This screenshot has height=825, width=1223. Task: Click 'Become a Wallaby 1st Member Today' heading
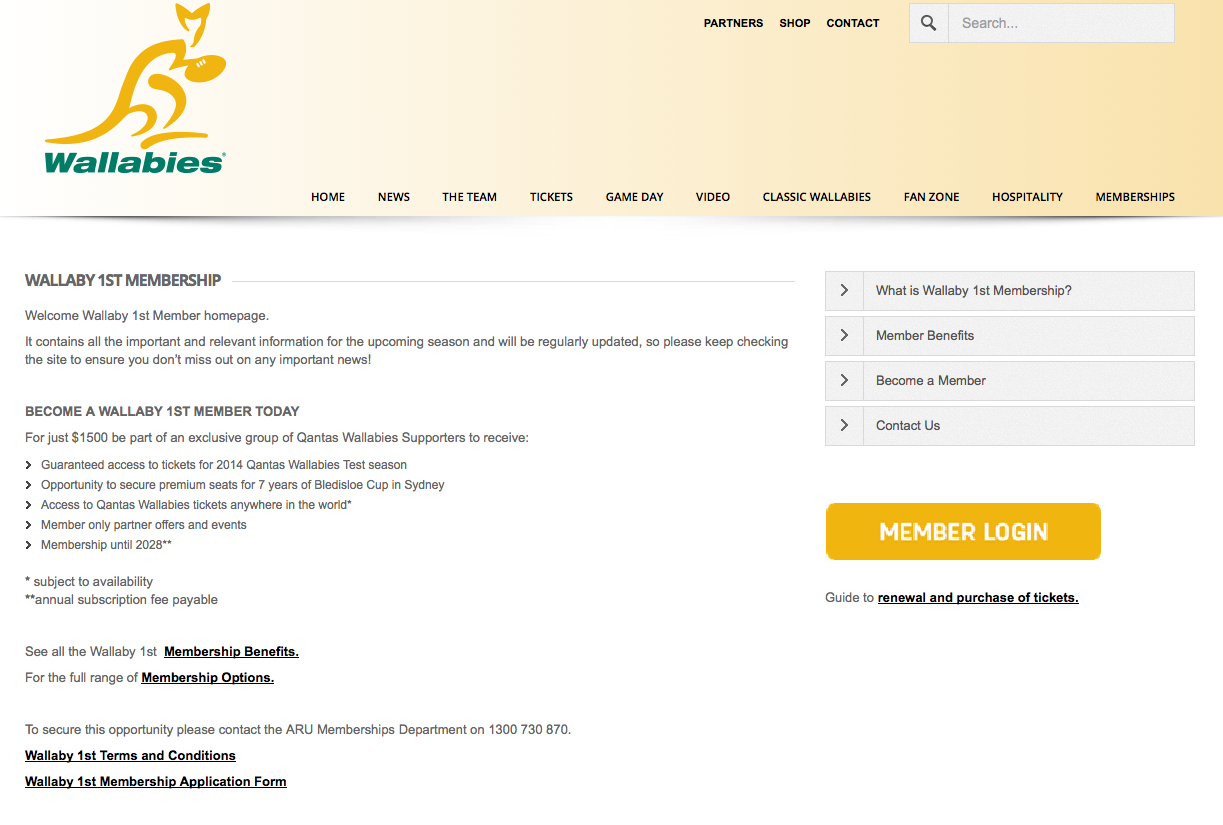click(x=162, y=411)
